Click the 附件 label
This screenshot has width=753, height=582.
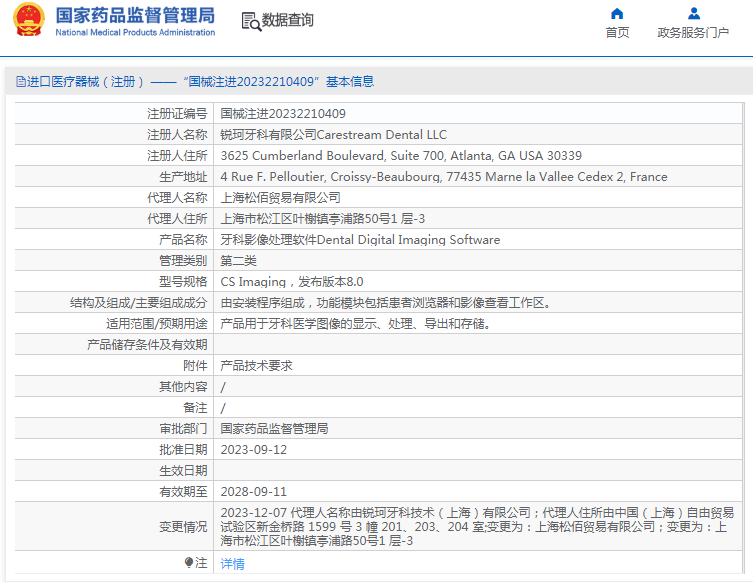(x=195, y=366)
